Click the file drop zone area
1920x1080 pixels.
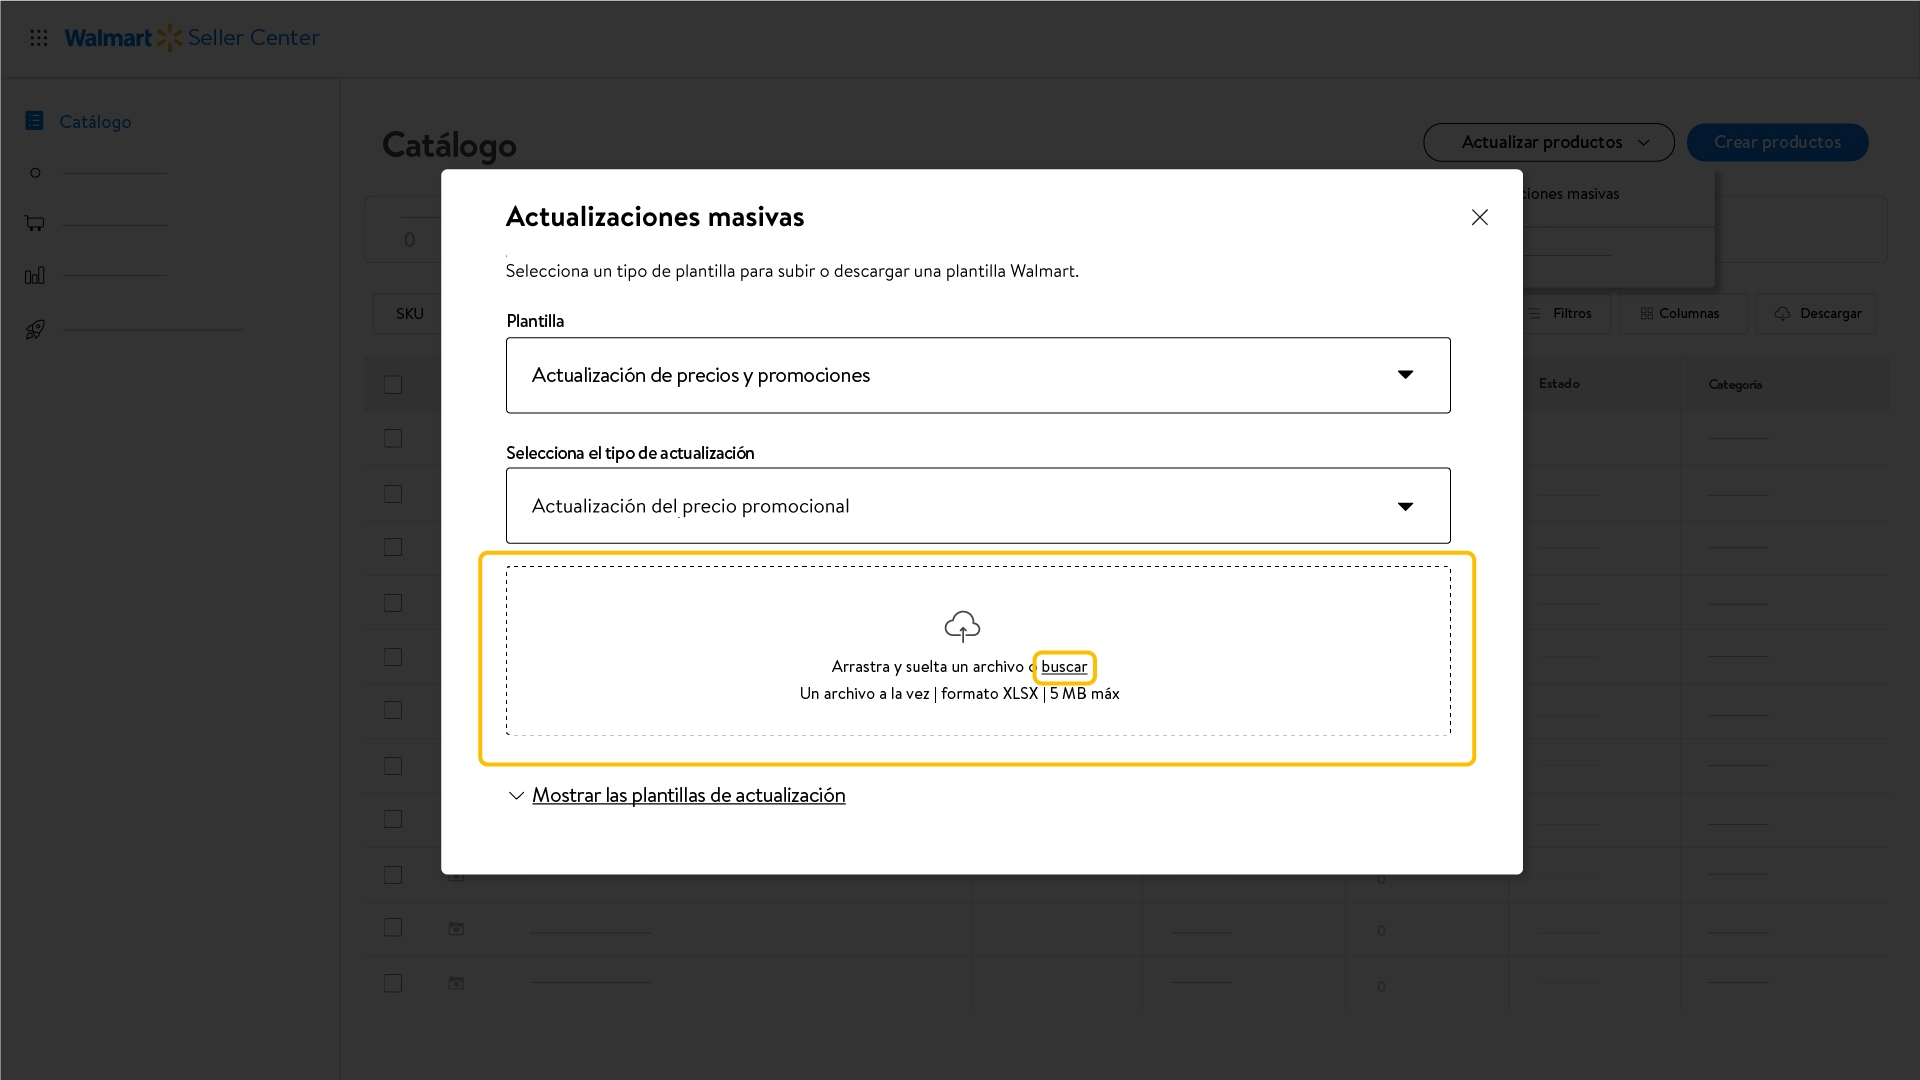tap(978, 651)
